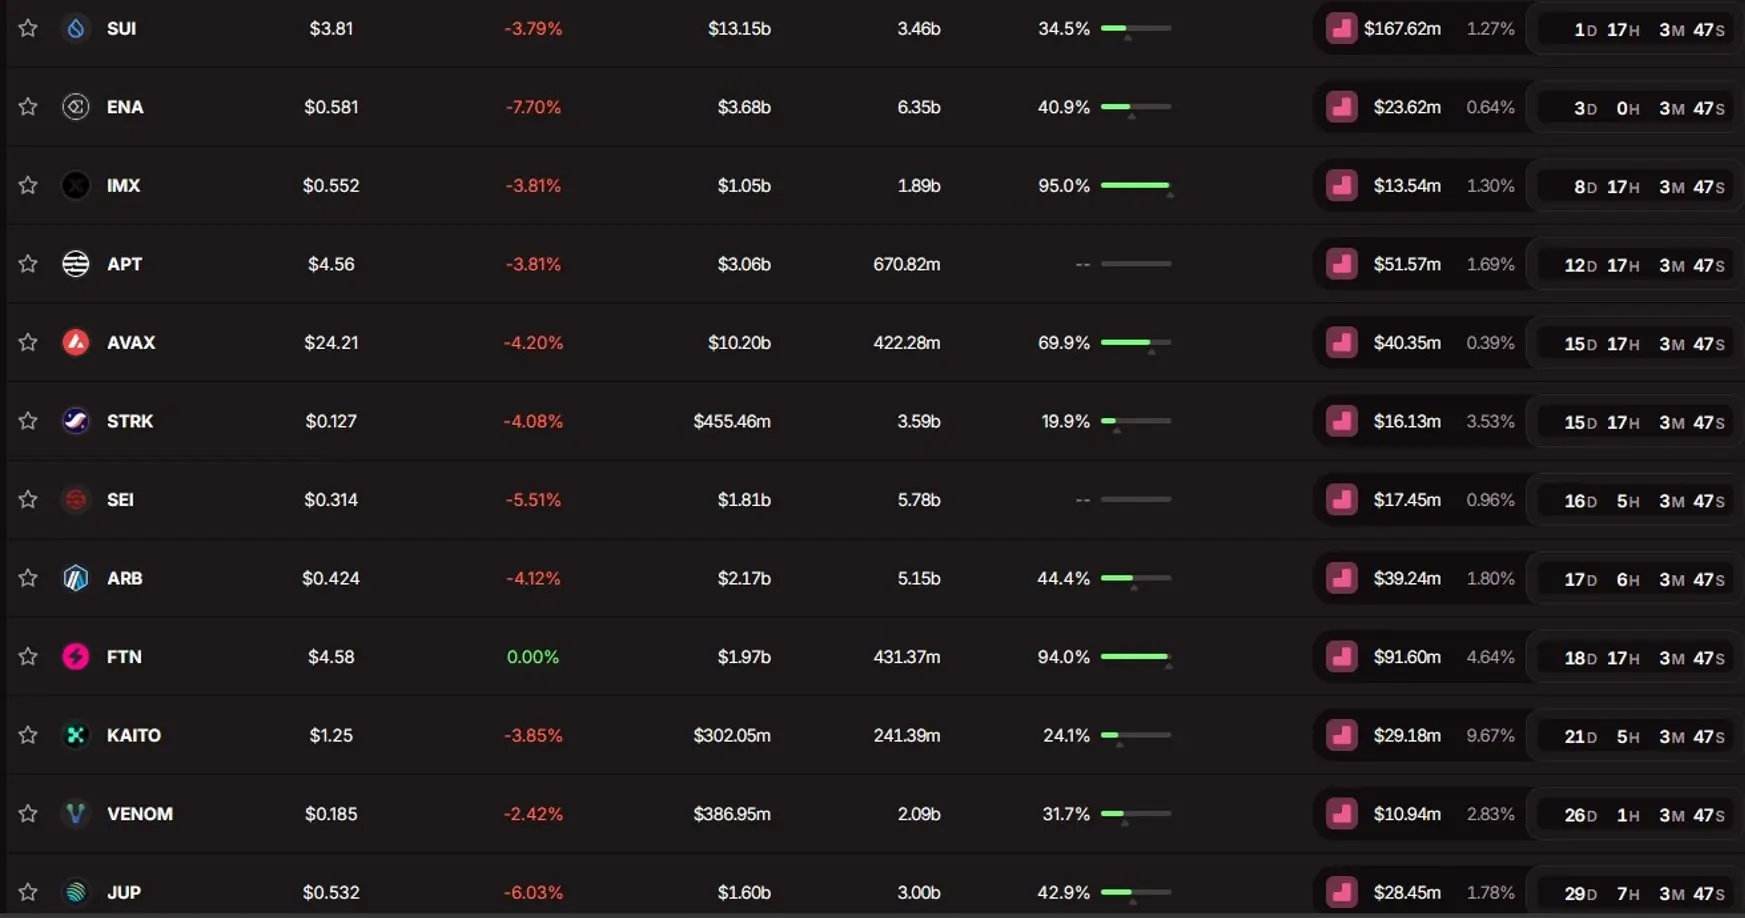
Task: Toggle the favorite star for VENOM
Action: click(x=28, y=813)
